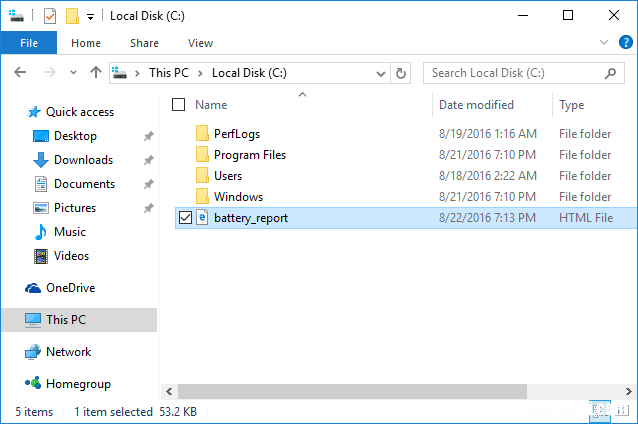Switch to Details view icon in status bar

pyautogui.click(x=600, y=411)
